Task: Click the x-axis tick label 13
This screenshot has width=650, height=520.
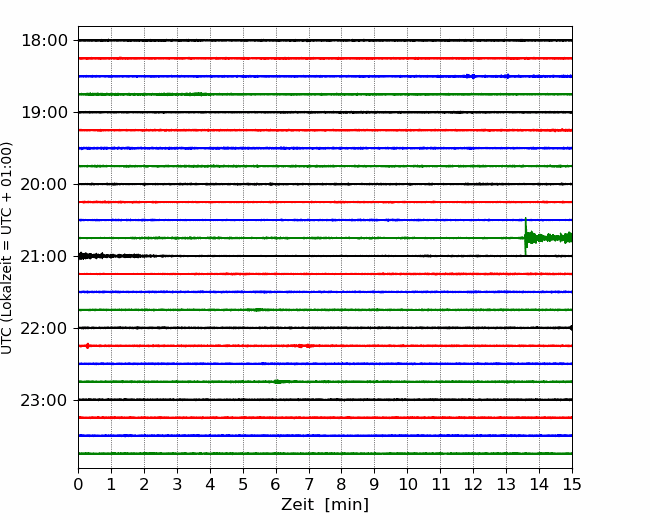Action: click(506, 484)
